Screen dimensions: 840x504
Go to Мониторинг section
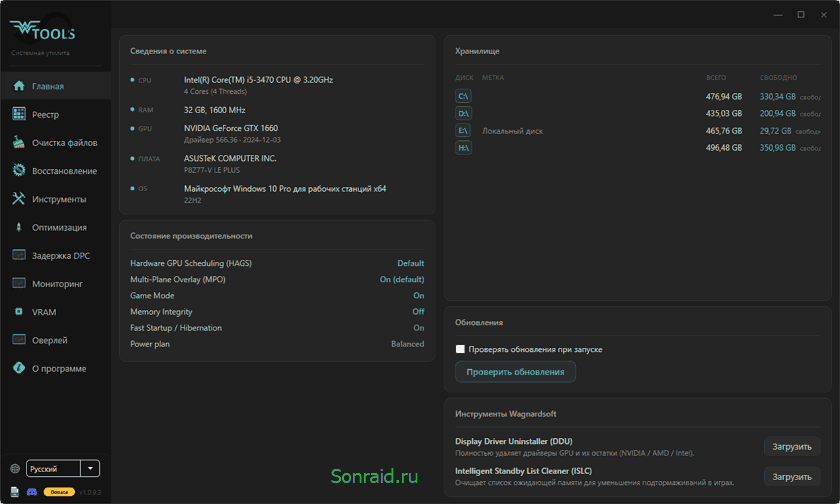pyautogui.click(x=56, y=284)
